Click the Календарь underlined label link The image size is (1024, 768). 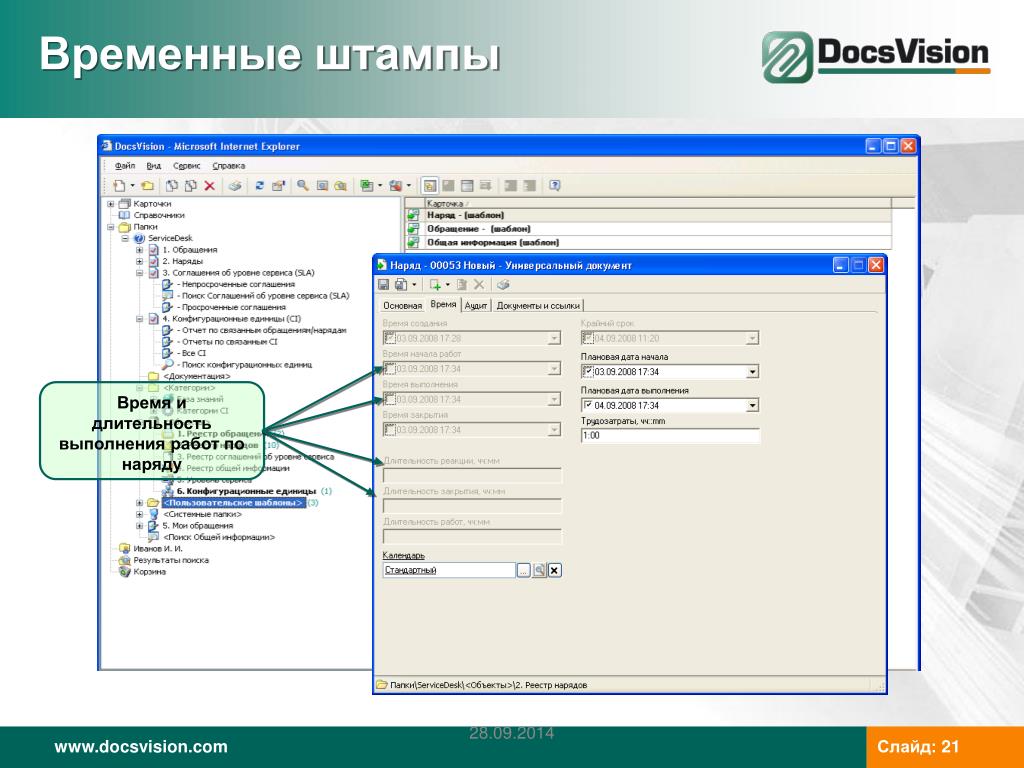(x=404, y=555)
